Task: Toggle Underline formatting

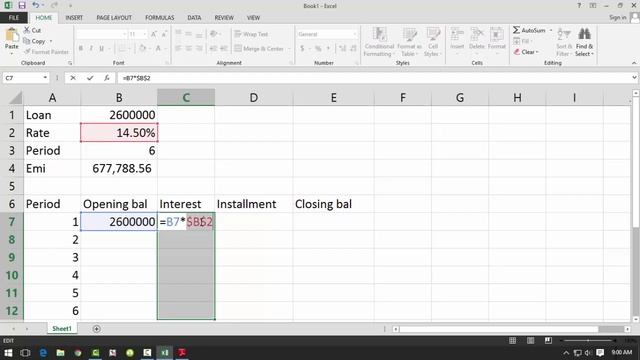Action: pos(102,49)
